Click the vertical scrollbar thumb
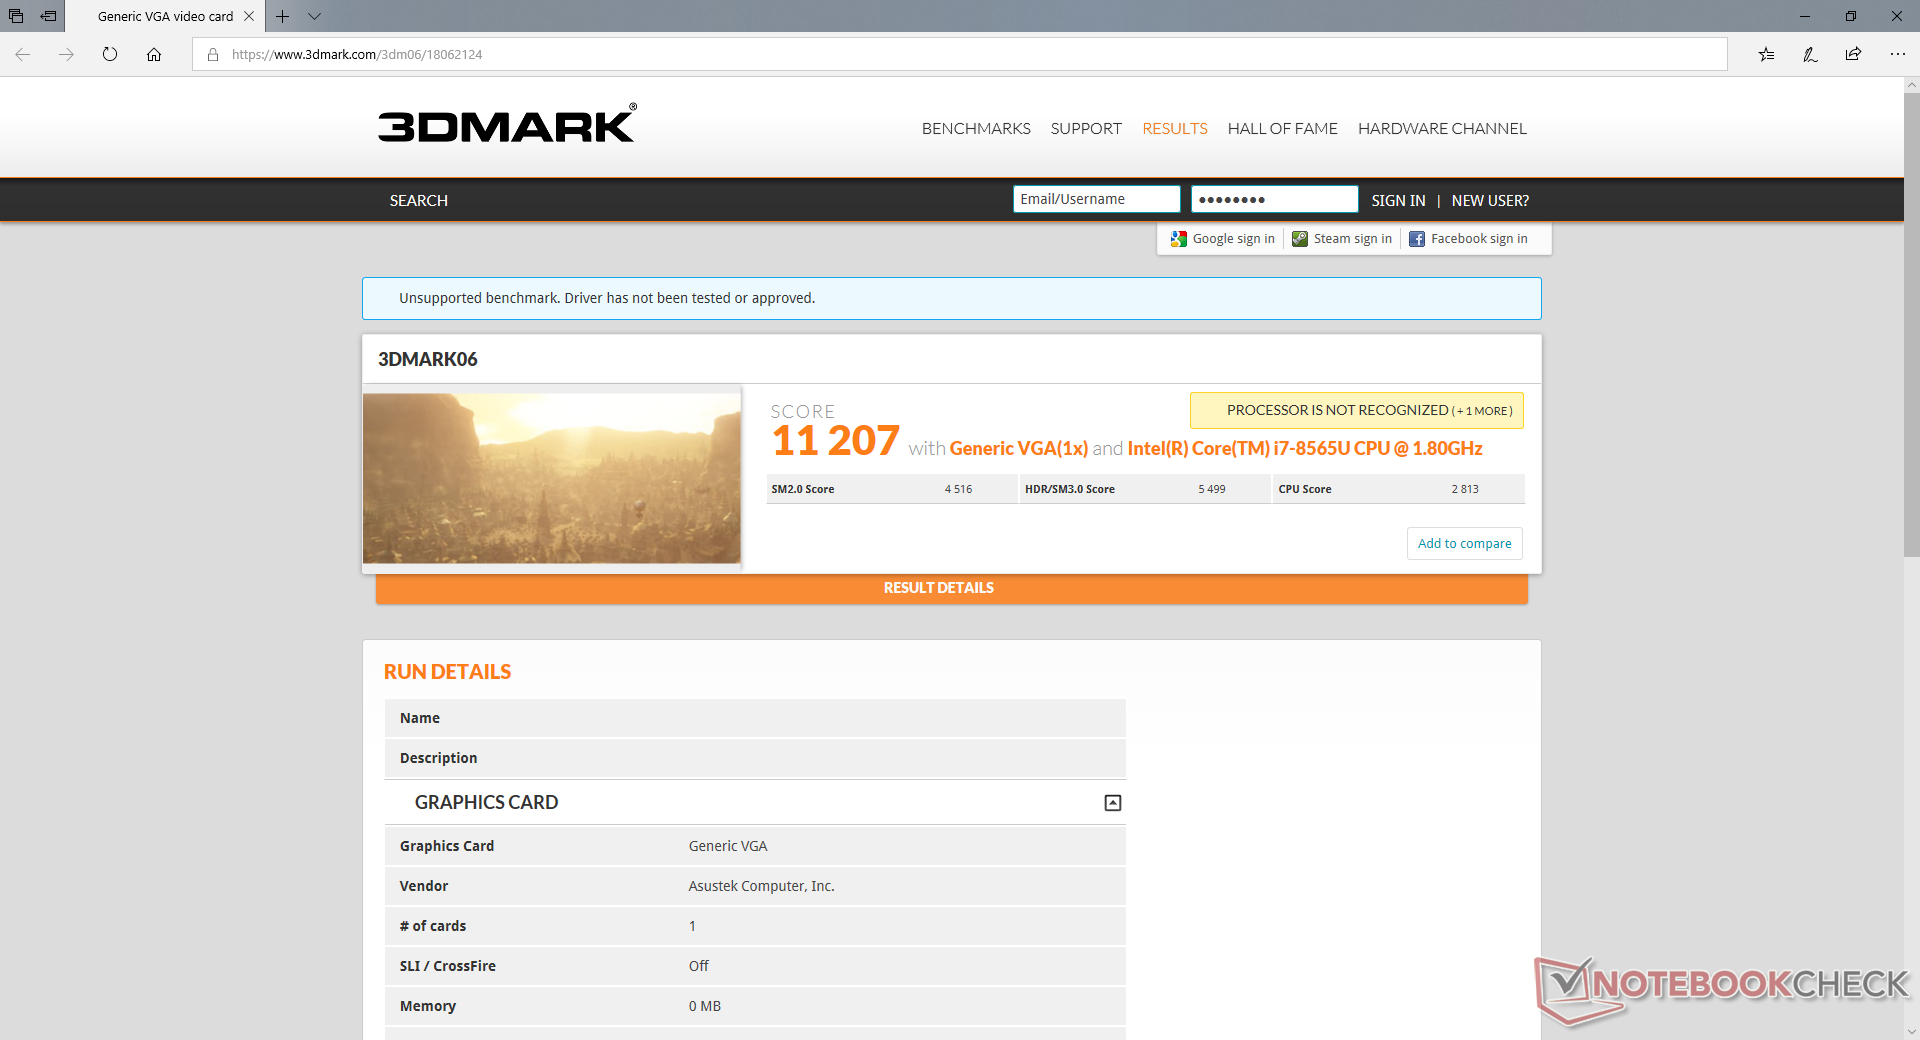 (x=1911, y=324)
